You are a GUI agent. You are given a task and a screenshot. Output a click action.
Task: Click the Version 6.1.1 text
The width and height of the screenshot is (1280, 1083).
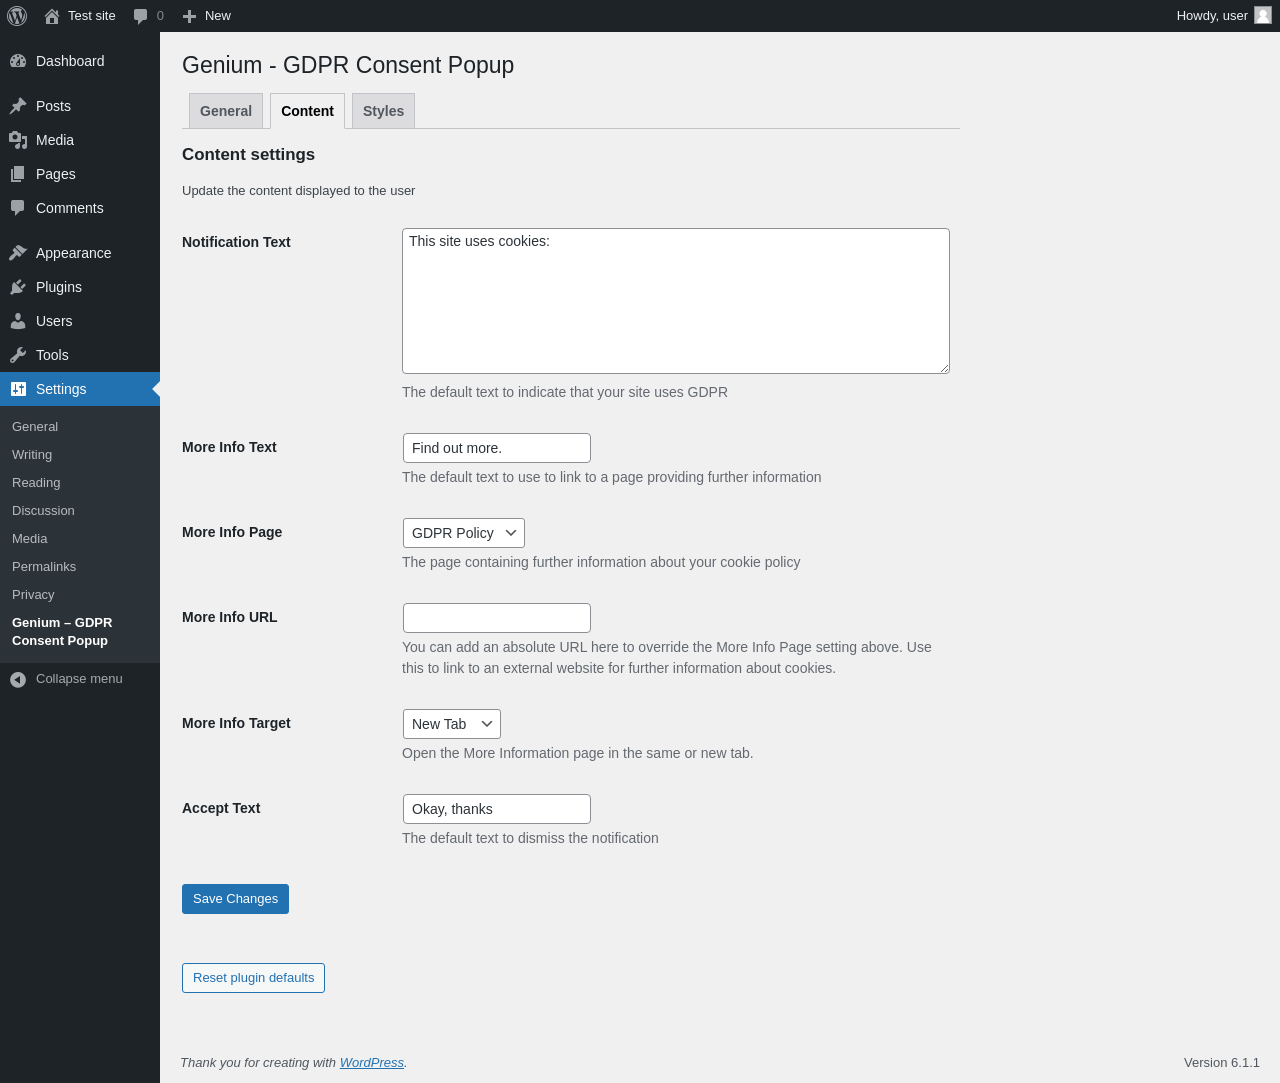click(x=1222, y=1063)
